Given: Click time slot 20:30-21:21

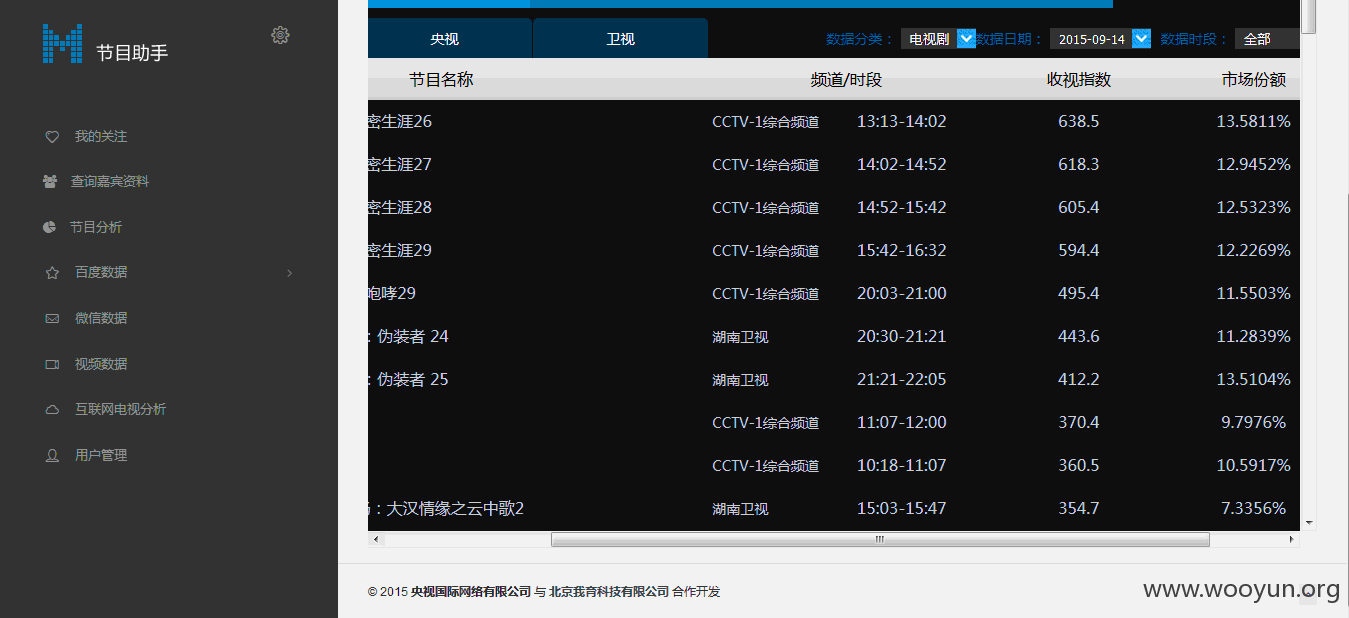Looking at the screenshot, I should pyautogui.click(x=902, y=336).
